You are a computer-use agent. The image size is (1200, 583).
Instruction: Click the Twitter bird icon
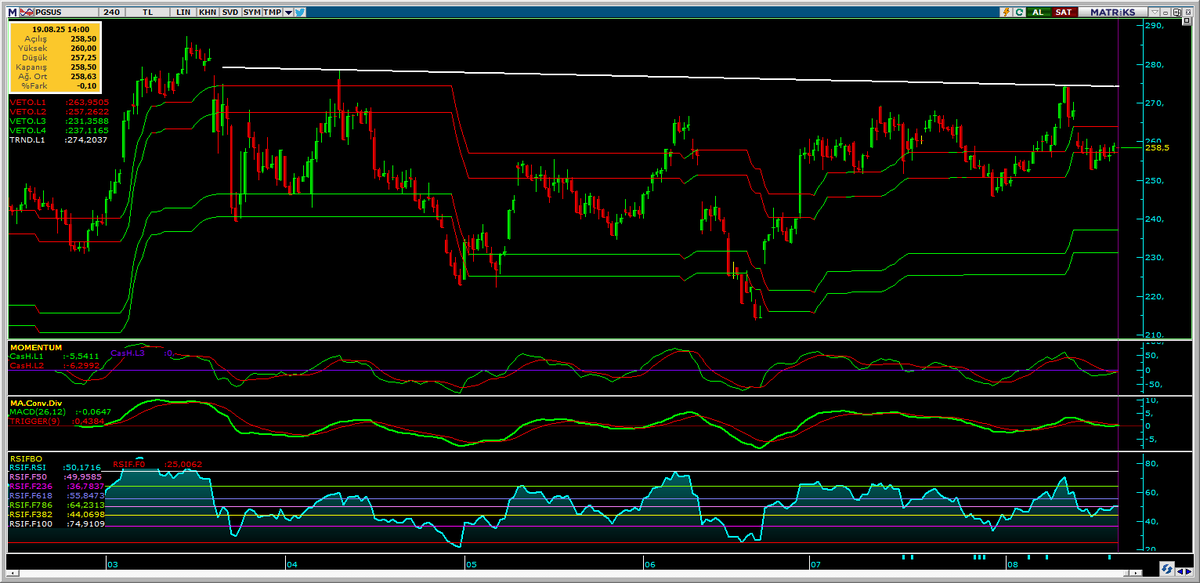[x=300, y=11]
